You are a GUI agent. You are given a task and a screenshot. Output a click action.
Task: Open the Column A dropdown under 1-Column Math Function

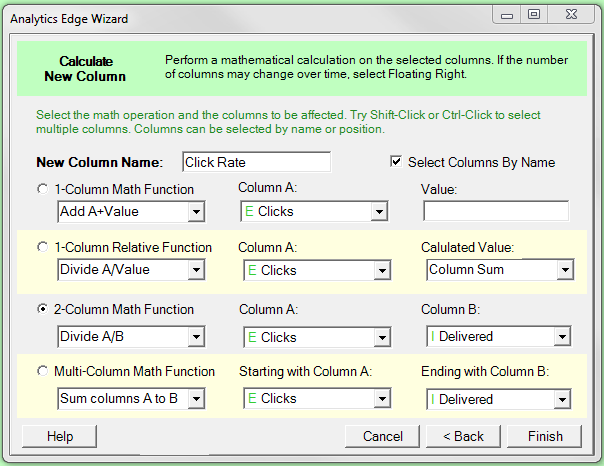point(314,211)
